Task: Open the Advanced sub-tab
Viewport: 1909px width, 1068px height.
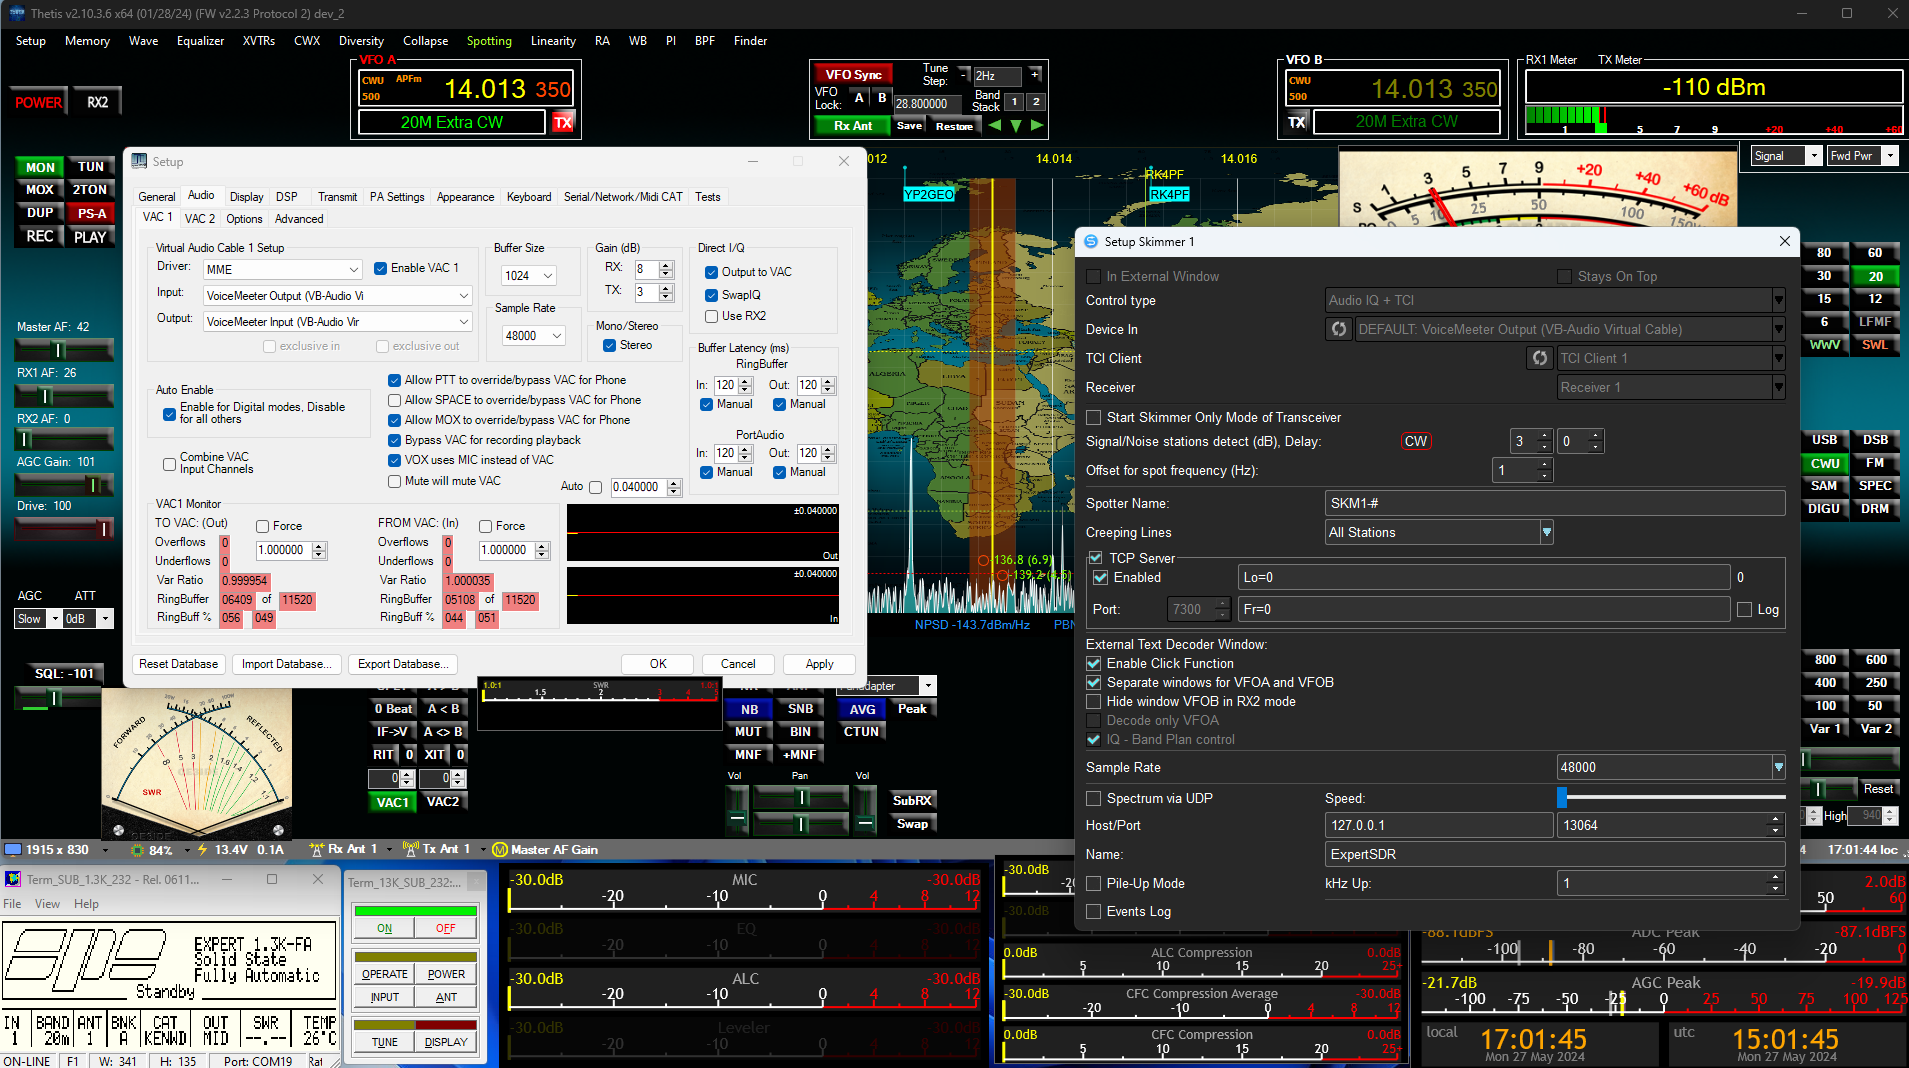Action: [x=299, y=219]
